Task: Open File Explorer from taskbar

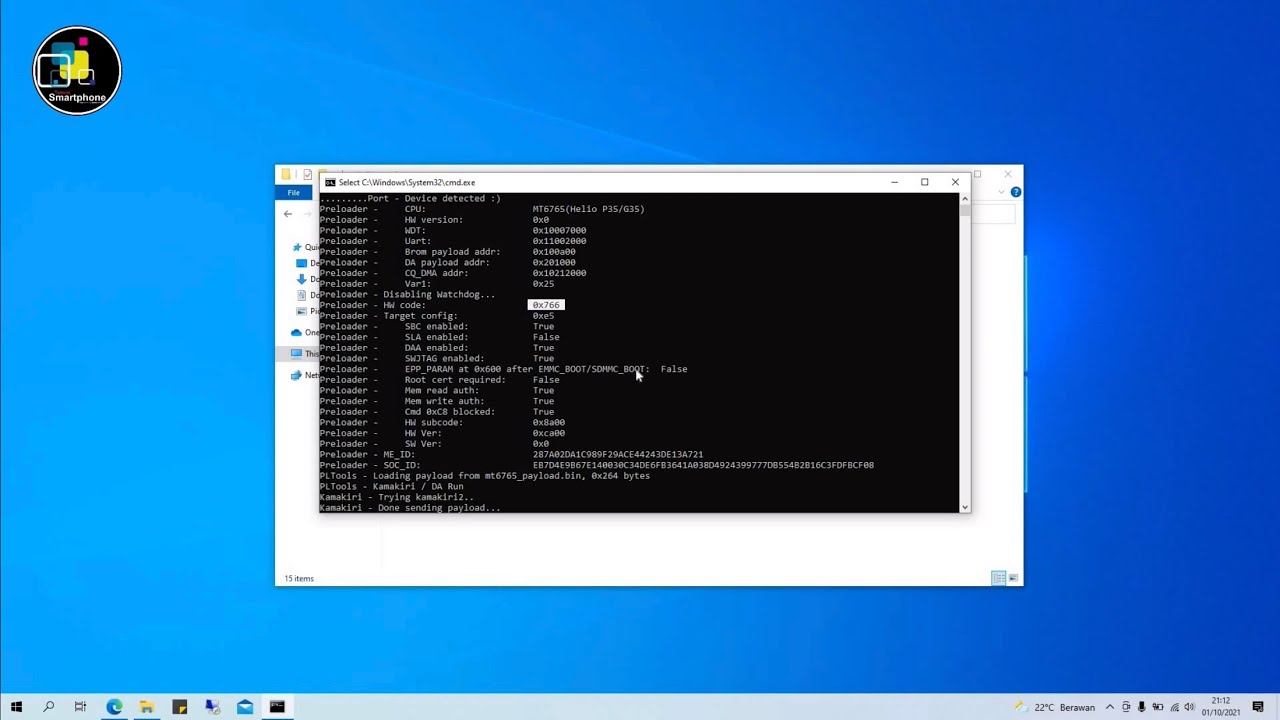Action: coord(147,707)
